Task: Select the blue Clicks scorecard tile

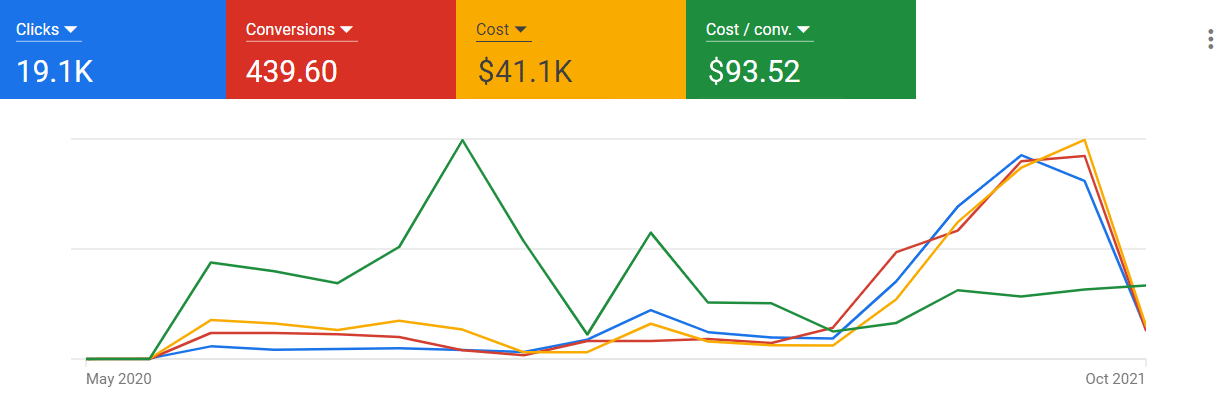Action: tap(113, 49)
